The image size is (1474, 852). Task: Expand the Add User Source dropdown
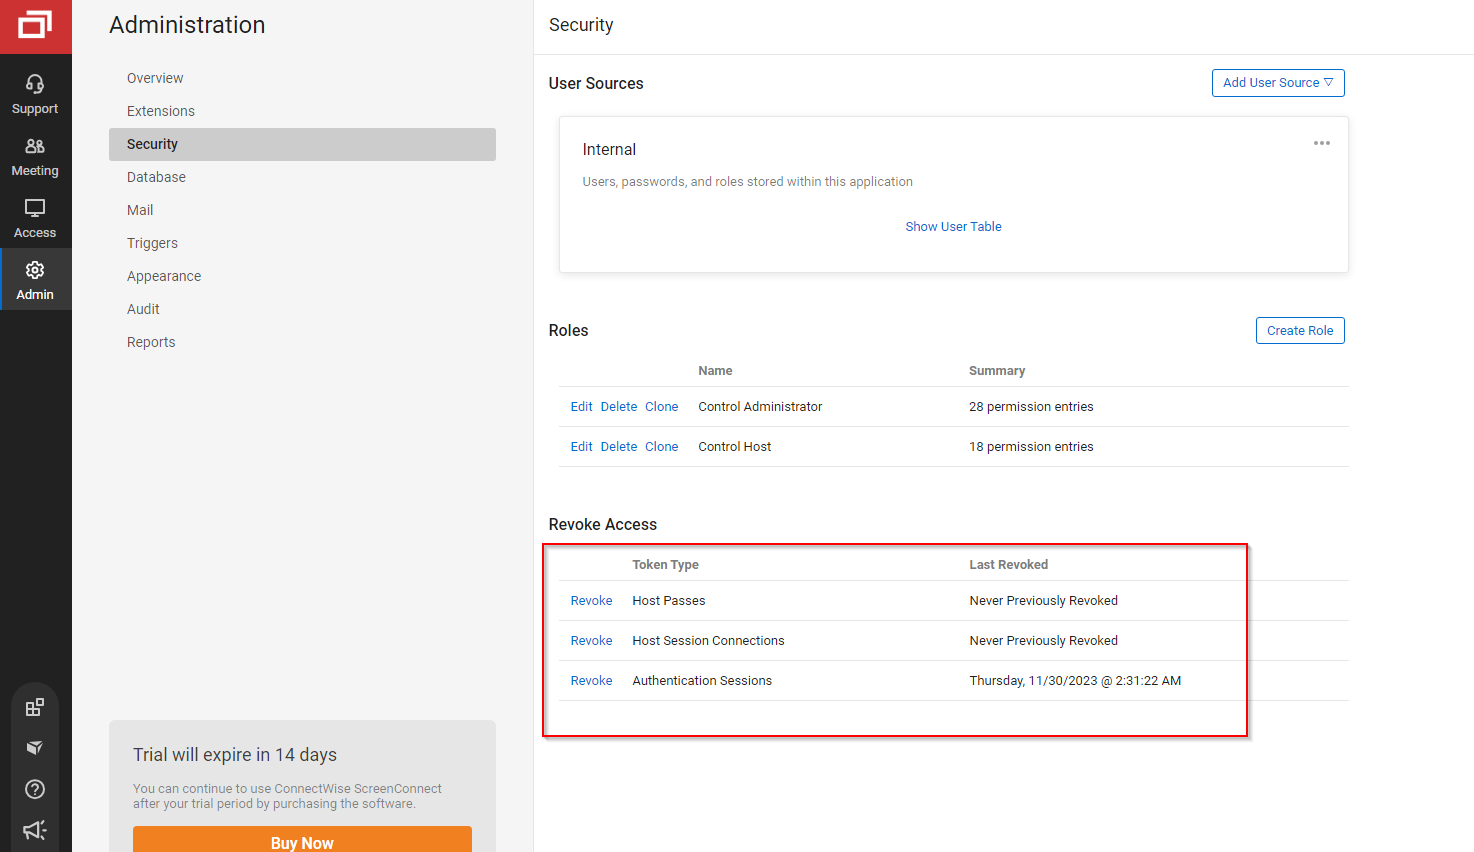[x=1277, y=83]
